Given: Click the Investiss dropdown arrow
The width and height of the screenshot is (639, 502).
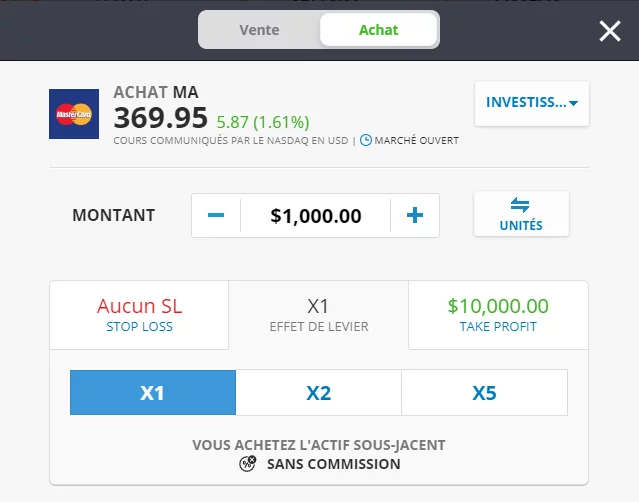Looking at the screenshot, I should coord(573,104).
